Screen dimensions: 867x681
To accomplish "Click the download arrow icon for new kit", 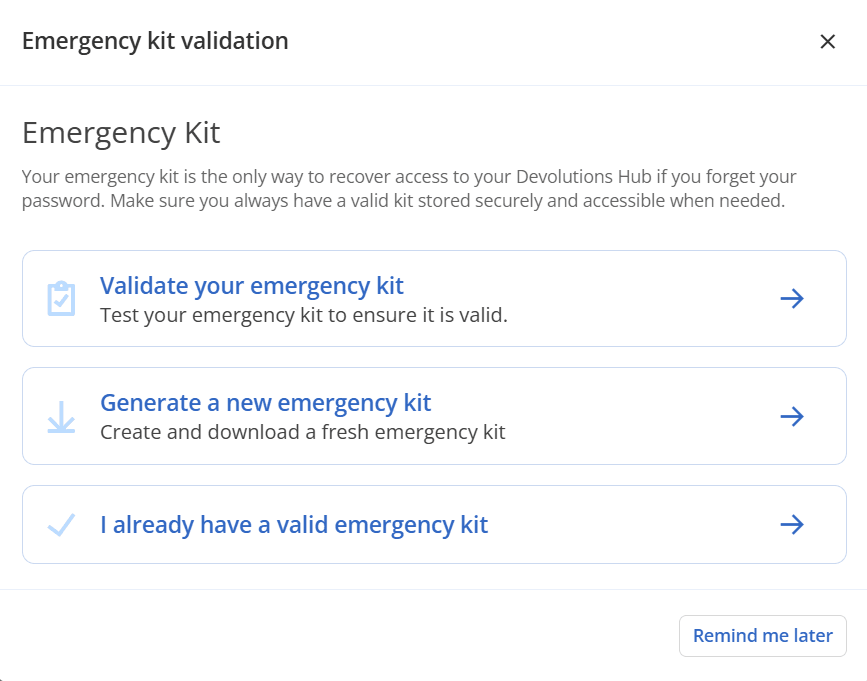I will (x=61, y=416).
